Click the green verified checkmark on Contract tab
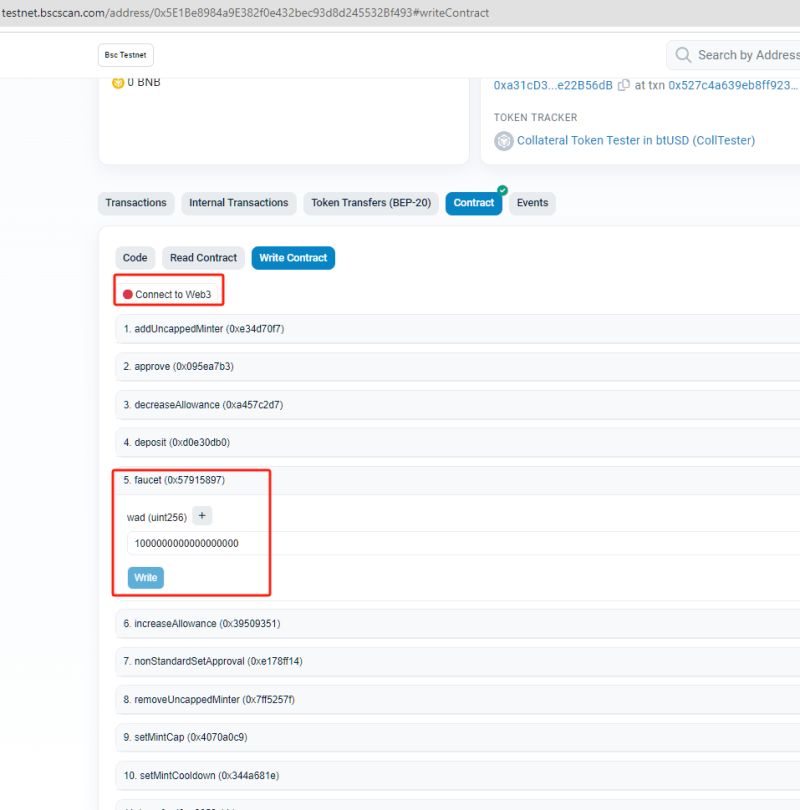Screen dimensions: 800x810 (502, 188)
